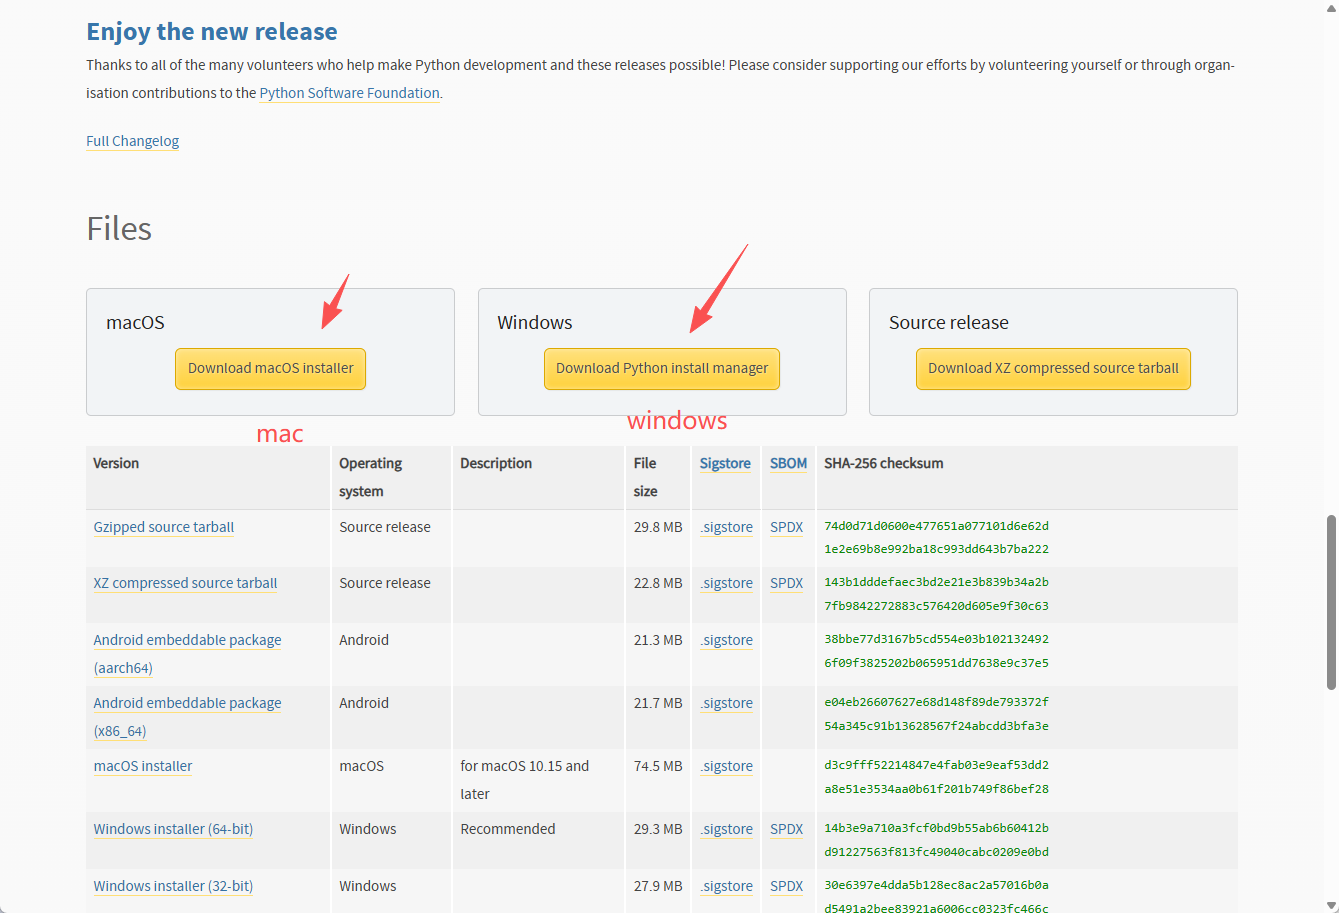Screen dimensions: 1339x913
Task: Open .sigstore for Android x86_64 package
Action: [726, 703]
